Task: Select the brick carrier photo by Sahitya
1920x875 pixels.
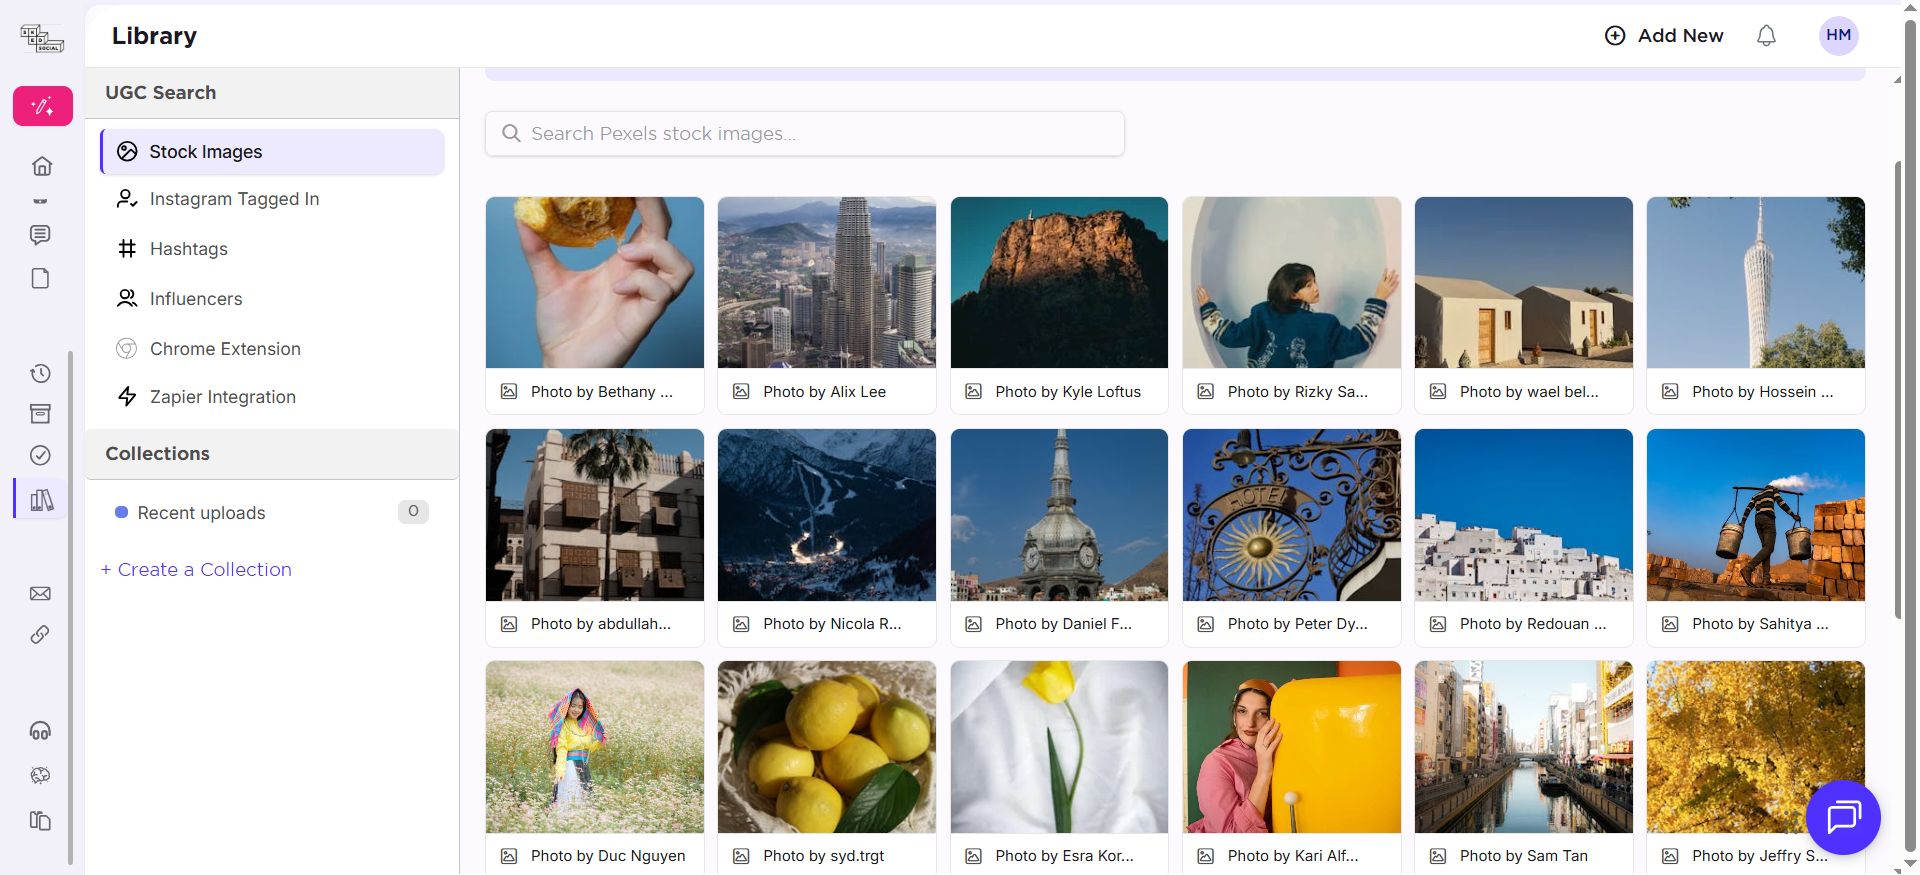Action: click(x=1756, y=515)
